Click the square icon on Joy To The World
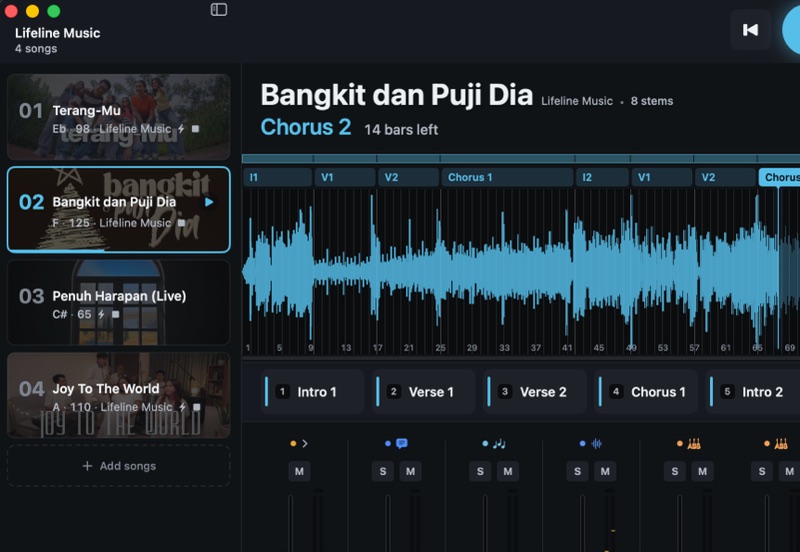800x552 pixels. click(x=196, y=407)
